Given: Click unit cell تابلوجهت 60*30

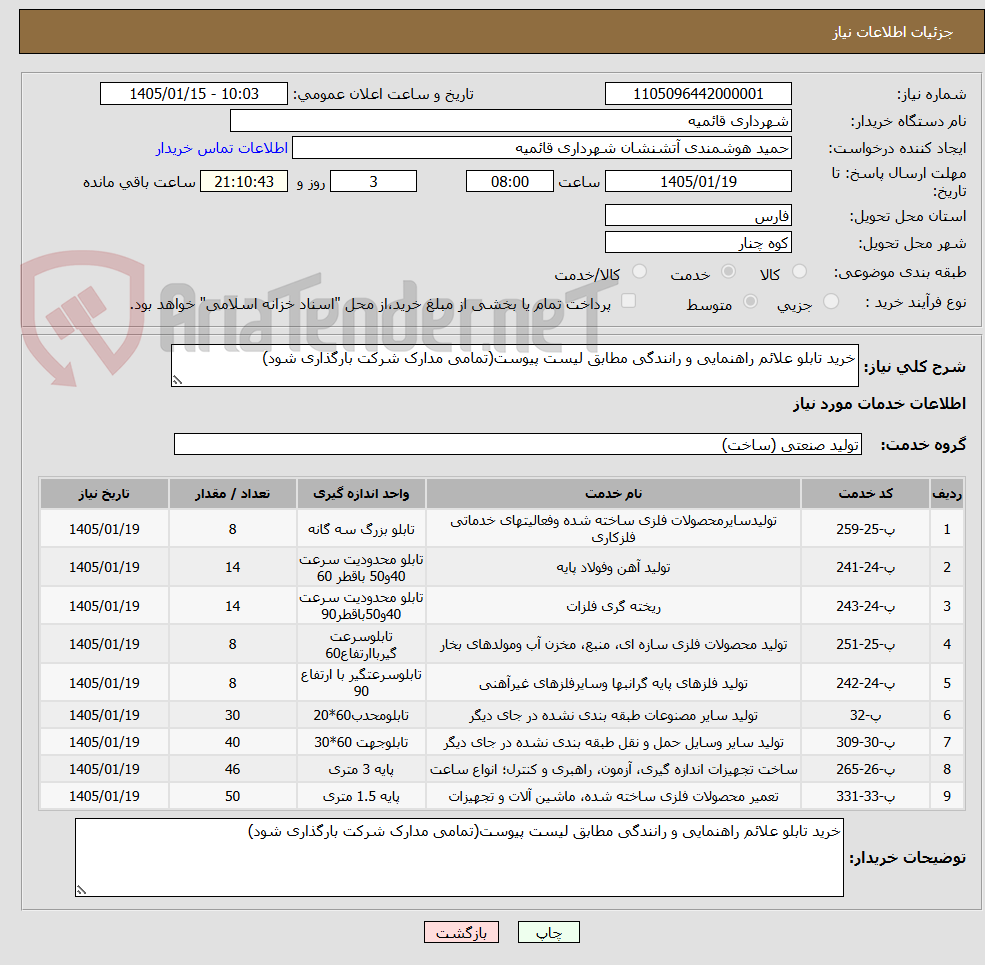Looking at the screenshot, I should click(361, 743).
